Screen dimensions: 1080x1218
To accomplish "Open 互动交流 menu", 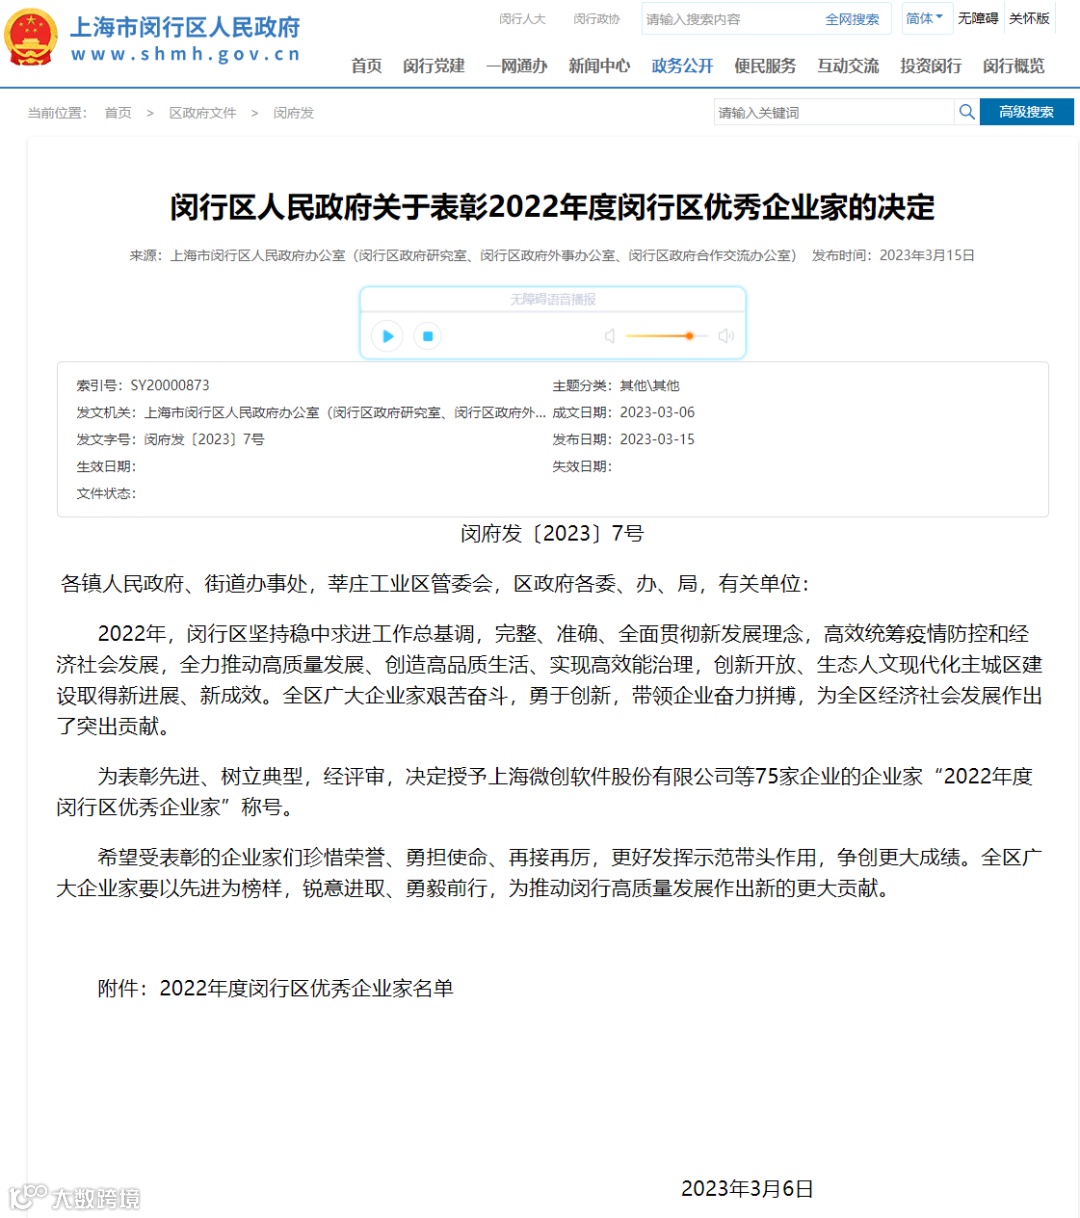I will (848, 66).
